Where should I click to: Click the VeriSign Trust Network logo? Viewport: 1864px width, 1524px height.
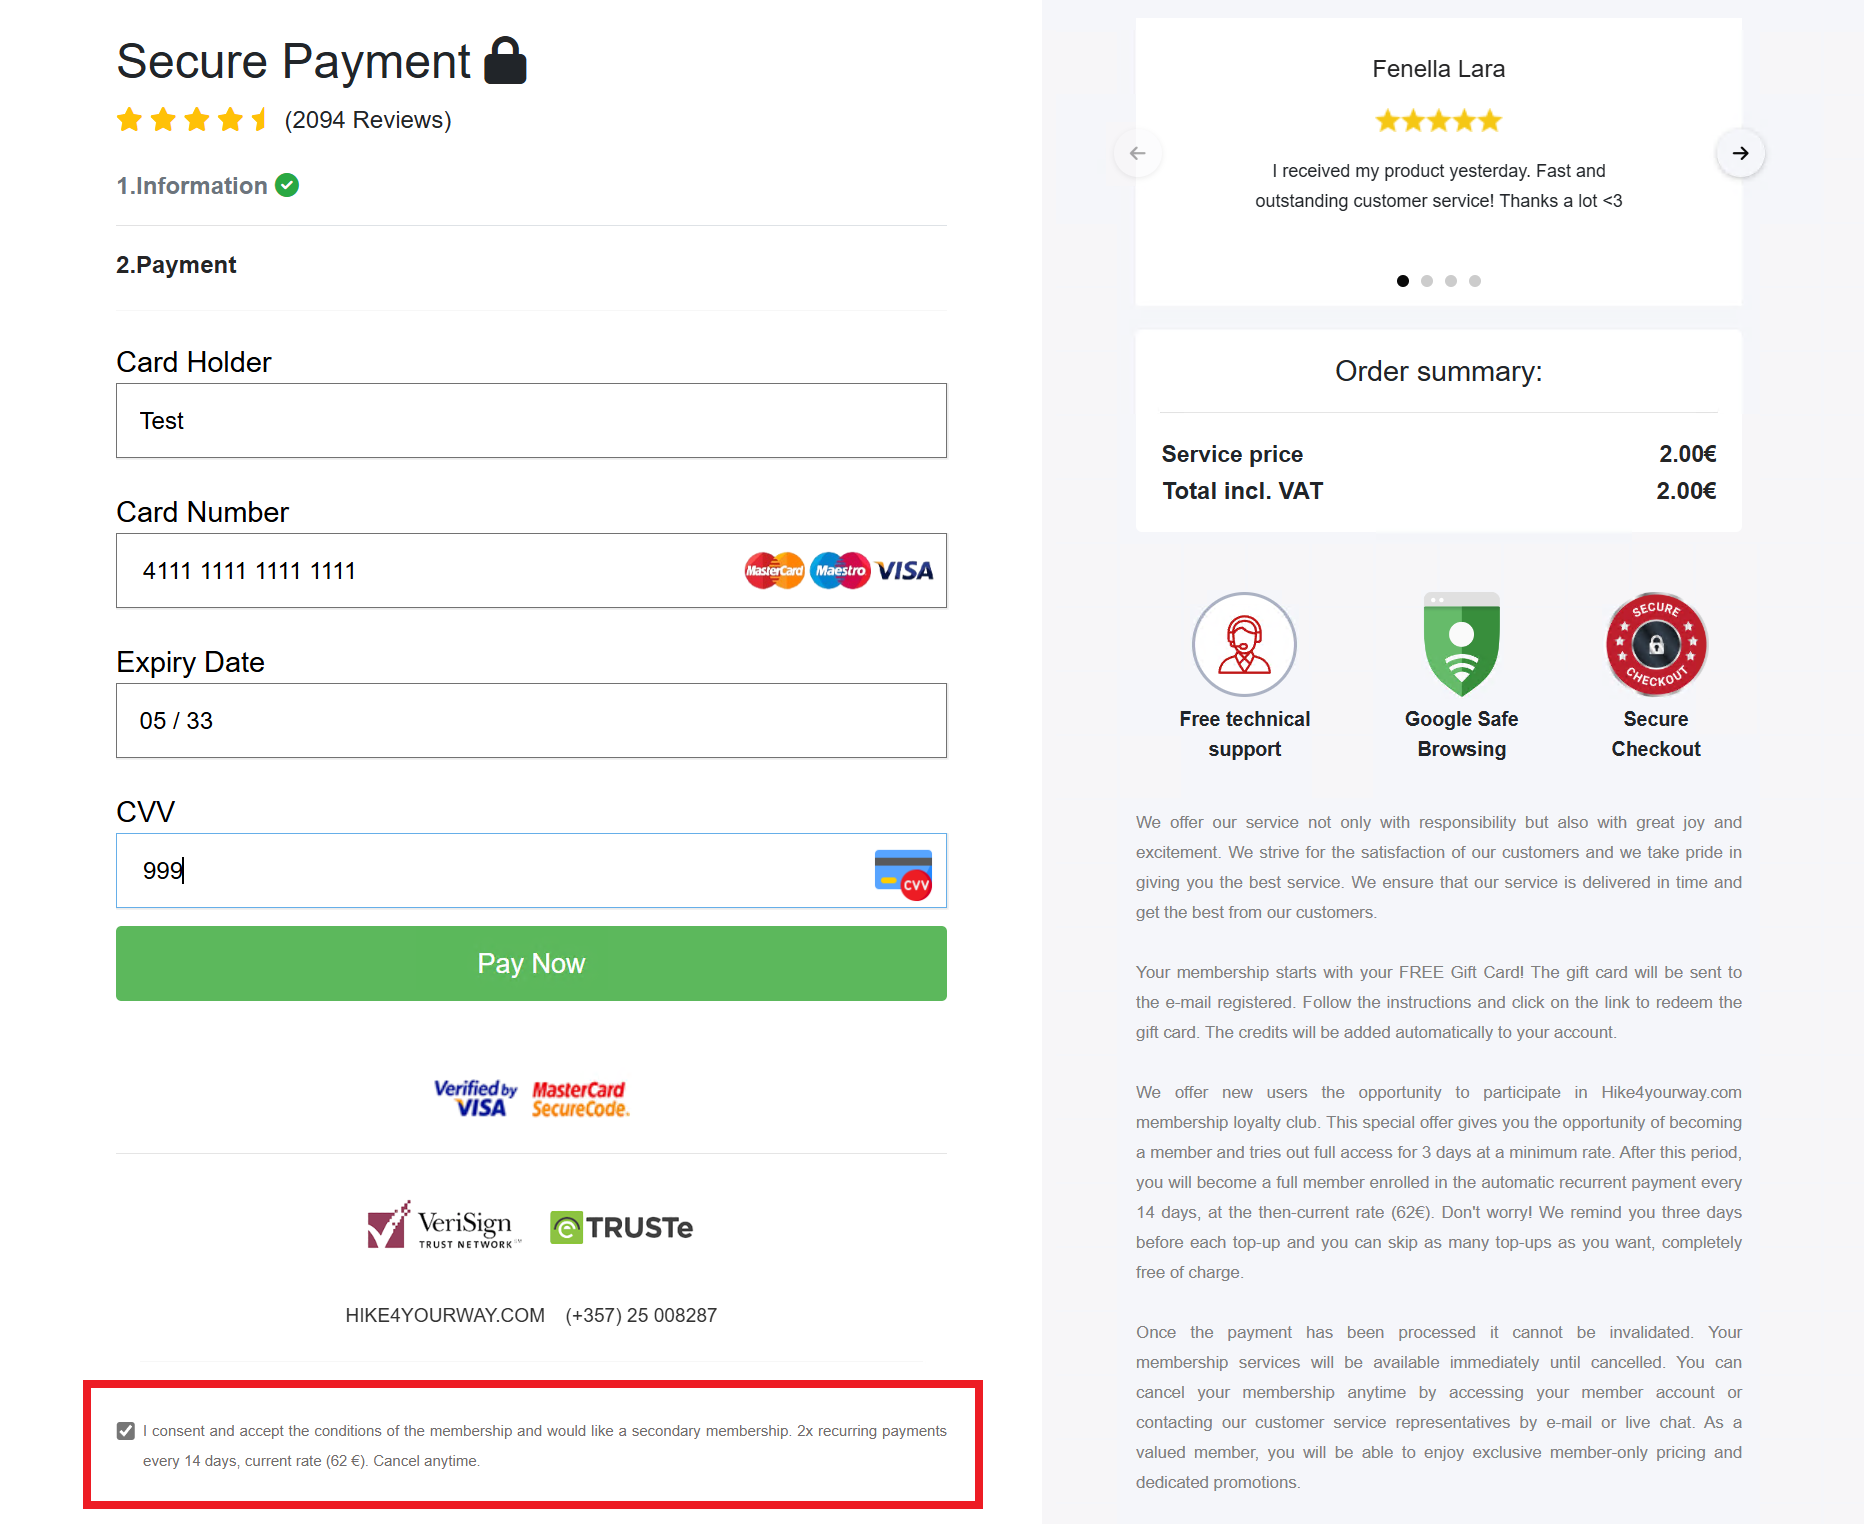pyautogui.click(x=444, y=1226)
